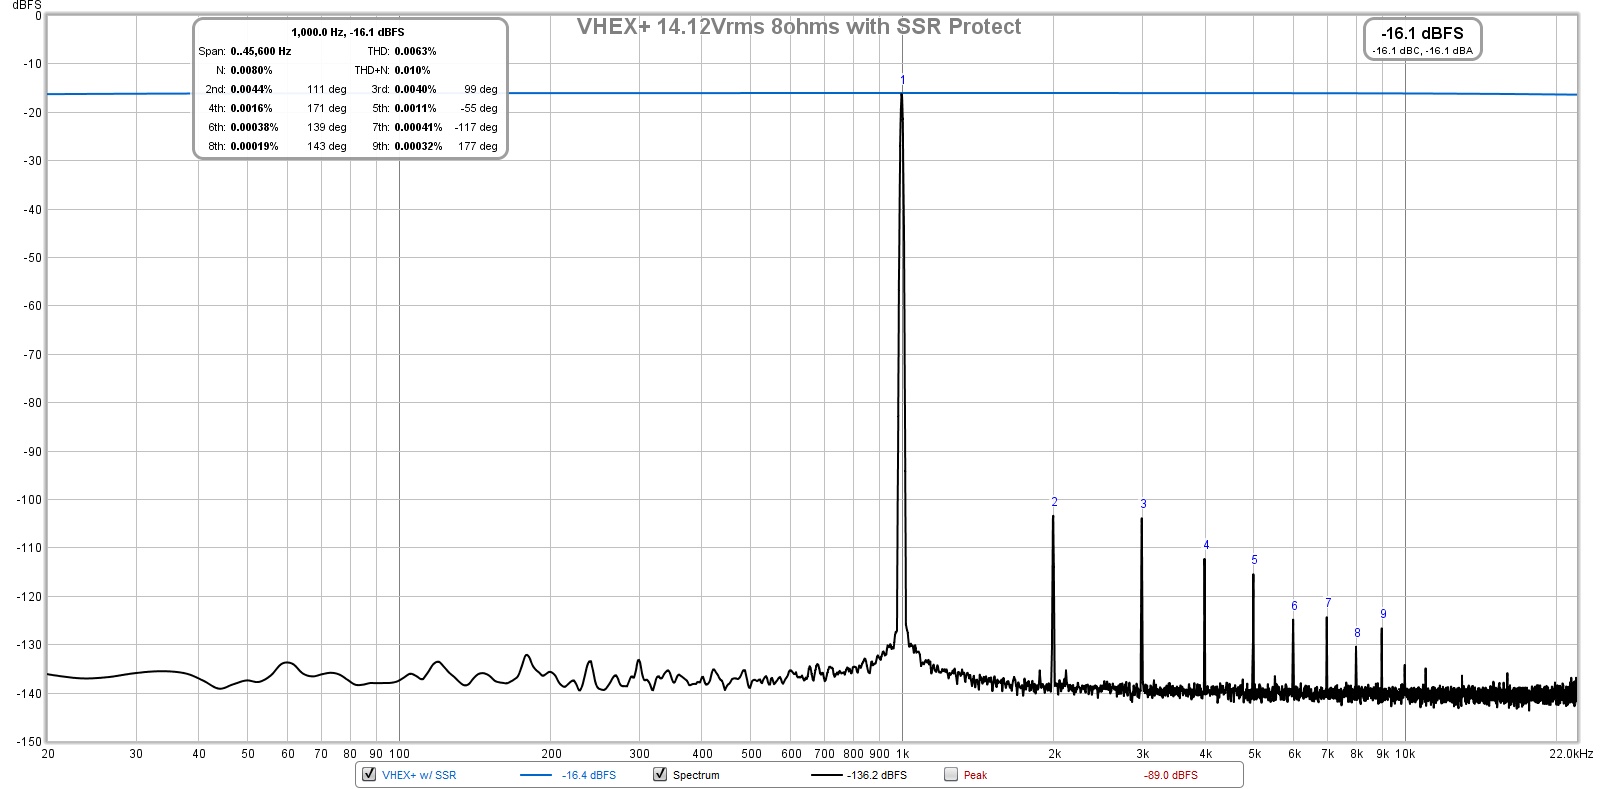The width and height of the screenshot is (1600, 789).
Task: Click the -100 level axis label
Action: pyautogui.click(x=29, y=499)
